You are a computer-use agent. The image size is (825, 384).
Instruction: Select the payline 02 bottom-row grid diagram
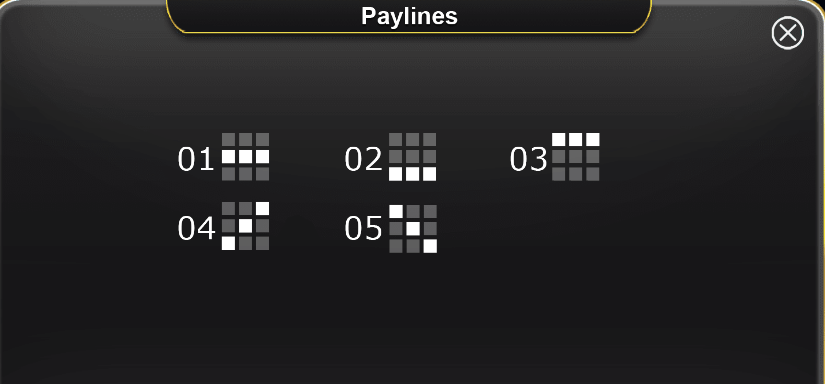(412, 157)
